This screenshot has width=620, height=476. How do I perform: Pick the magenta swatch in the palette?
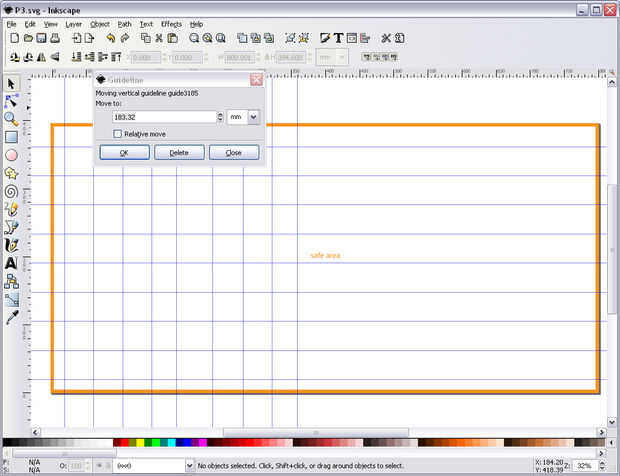pyautogui.click(x=203, y=442)
